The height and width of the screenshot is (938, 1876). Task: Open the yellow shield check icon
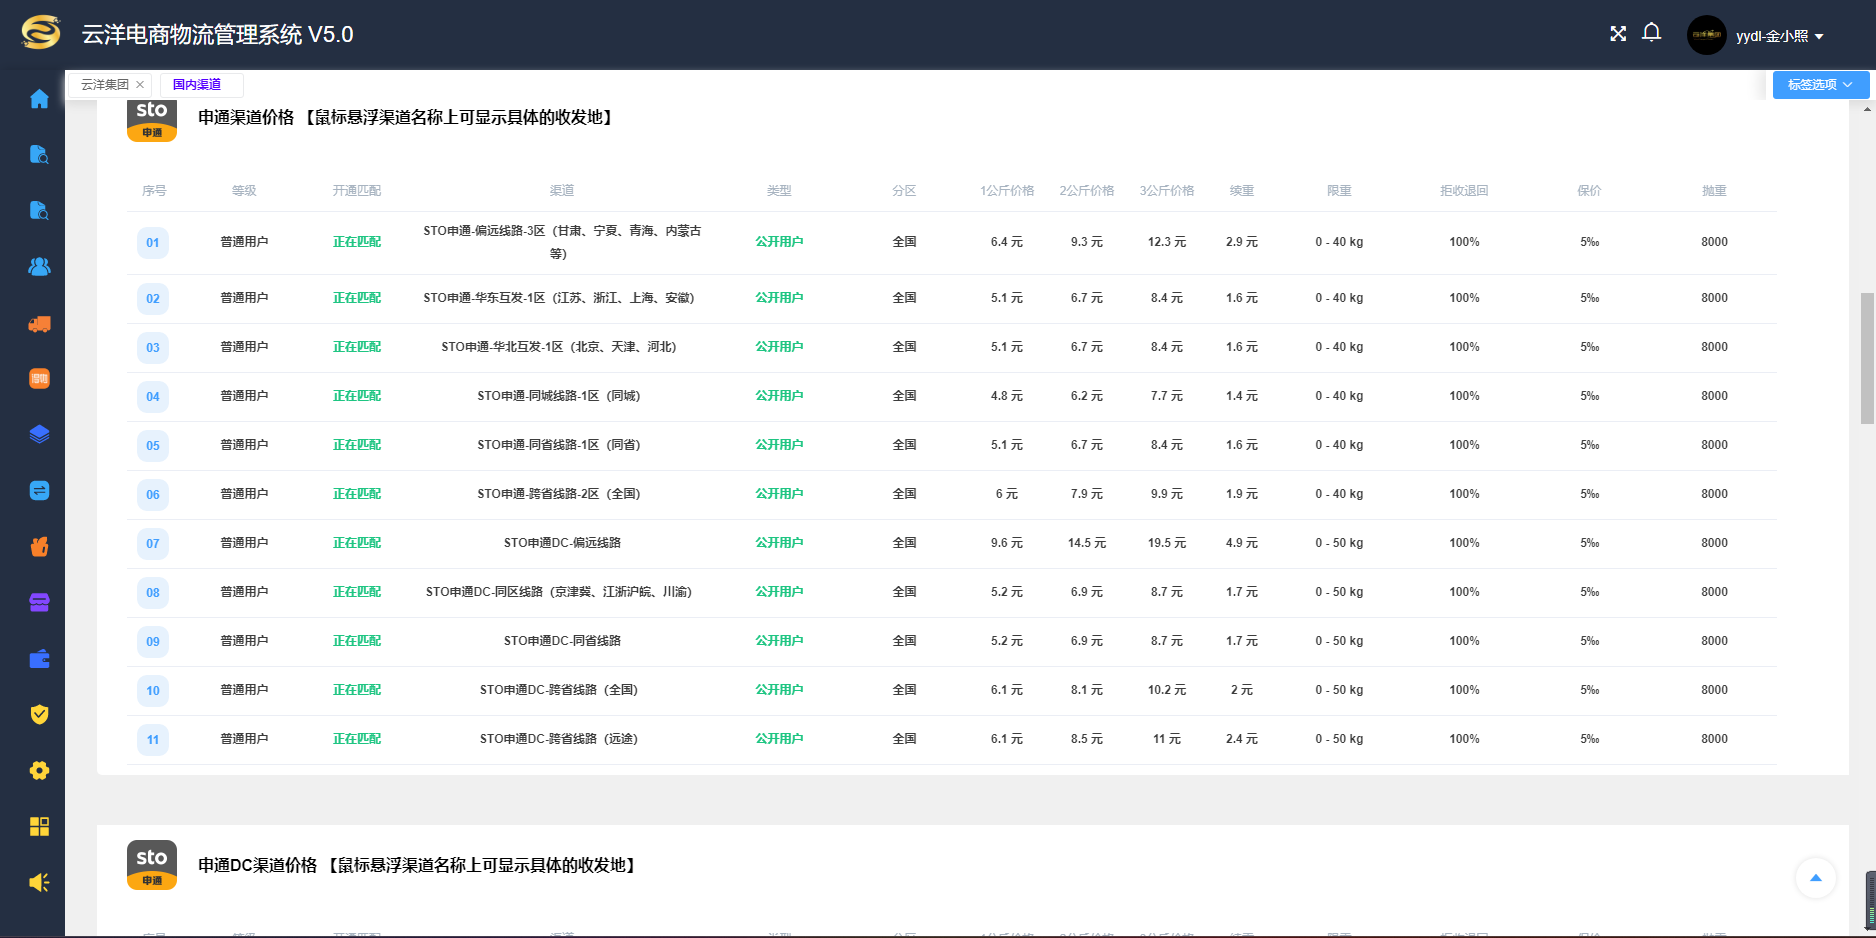(x=39, y=714)
